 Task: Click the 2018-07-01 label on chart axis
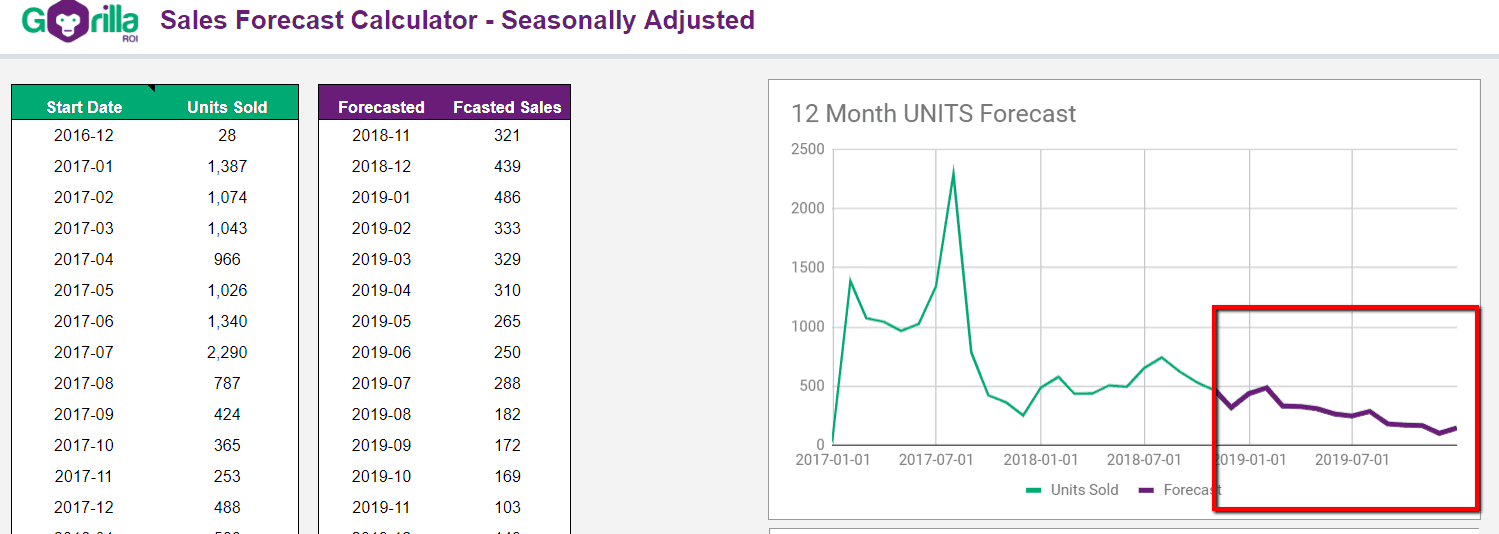pyautogui.click(x=1144, y=460)
